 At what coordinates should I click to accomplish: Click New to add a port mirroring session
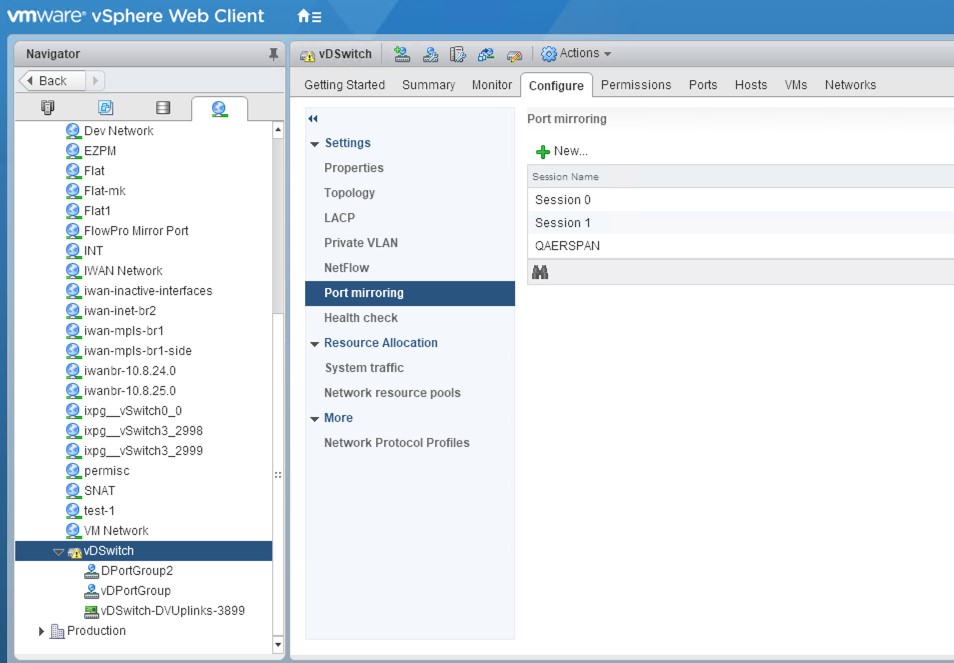(562, 151)
